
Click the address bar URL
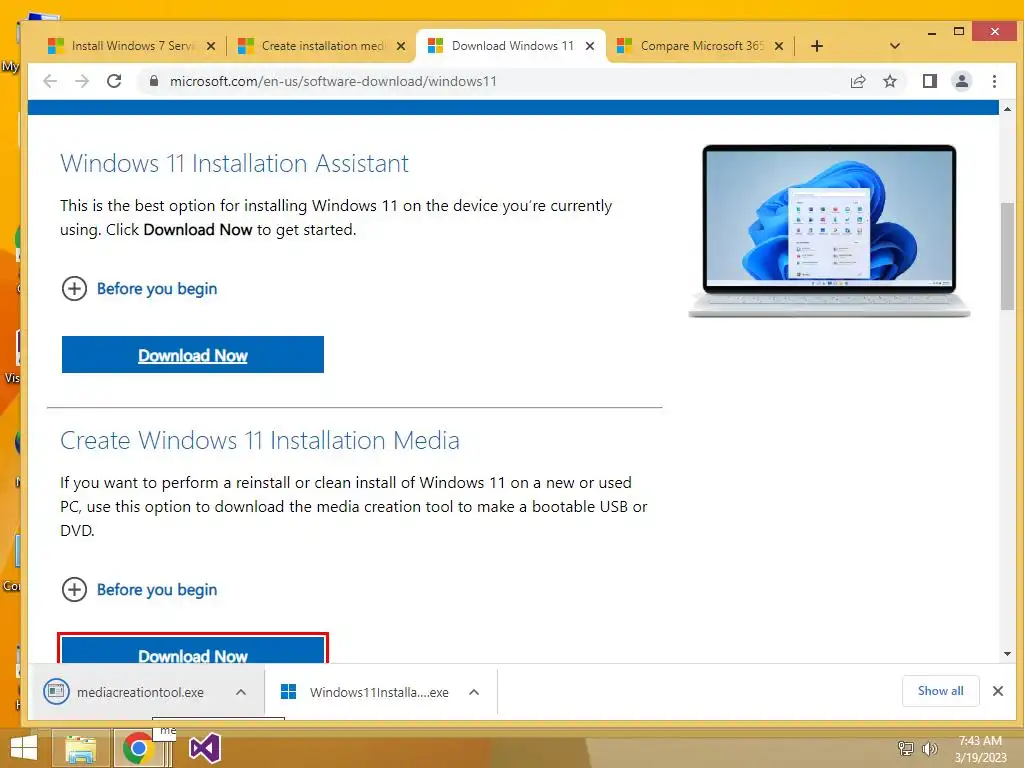coord(333,81)
